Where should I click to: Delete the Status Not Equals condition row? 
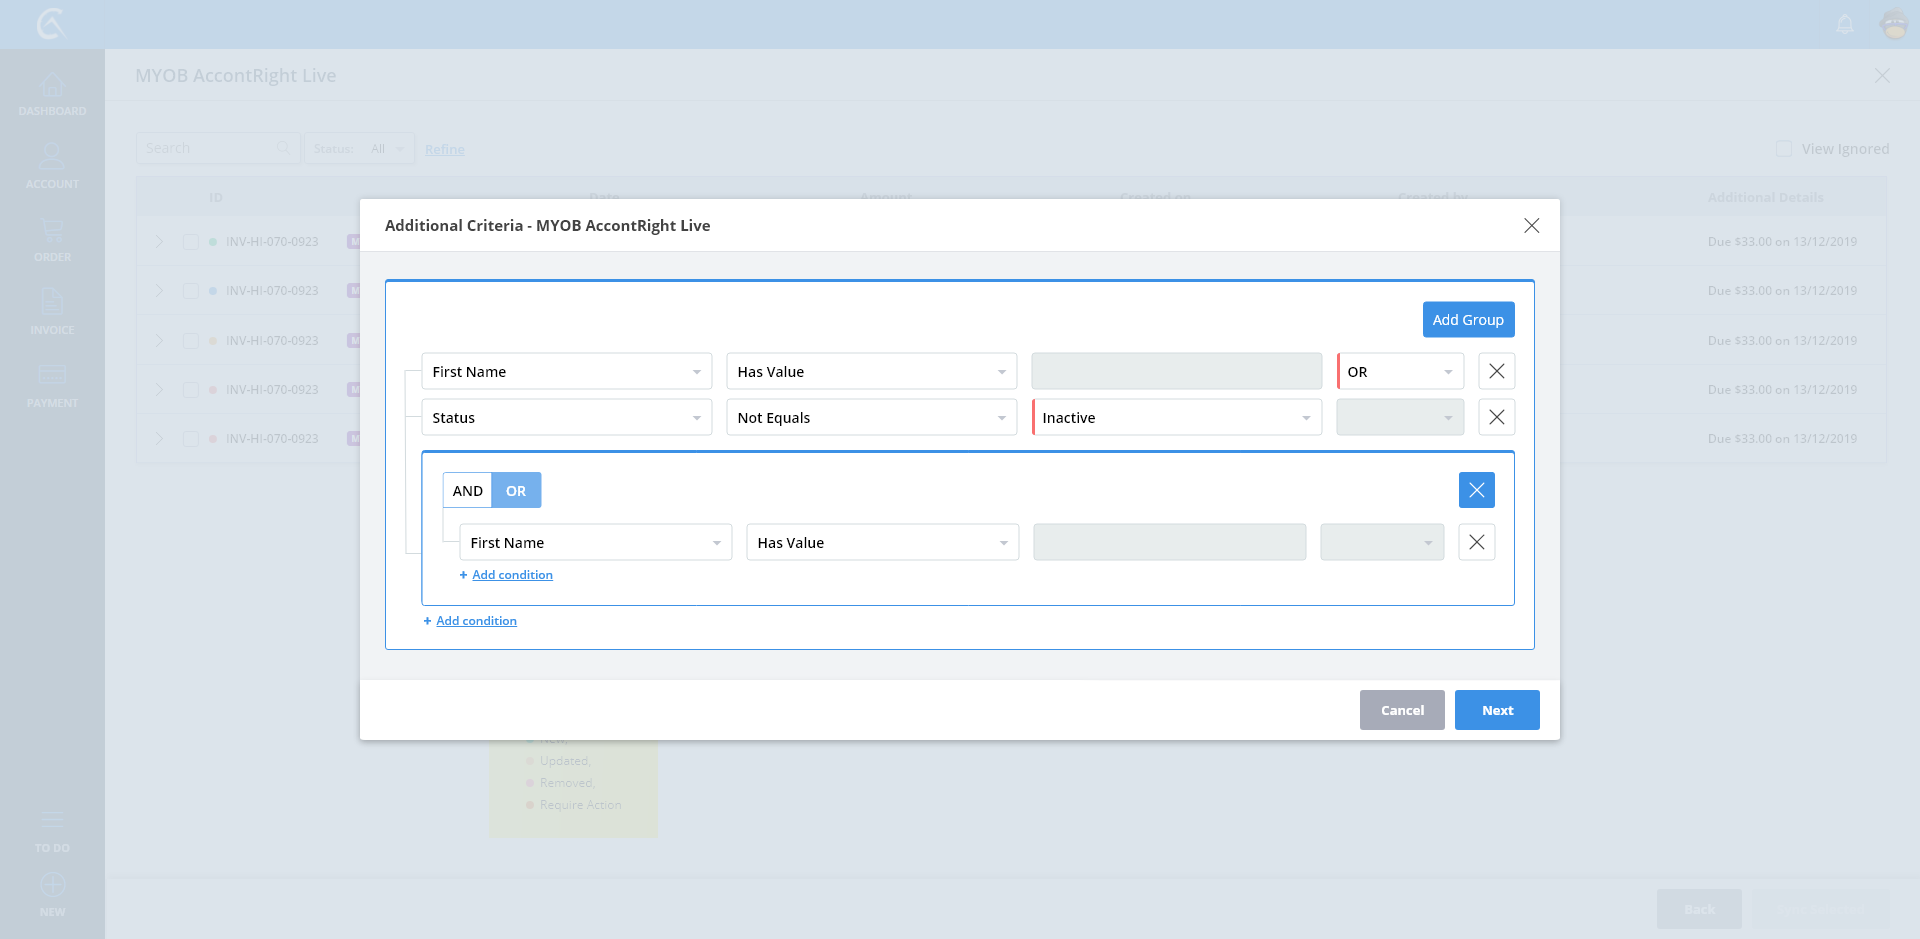(x=1496, y=417)
